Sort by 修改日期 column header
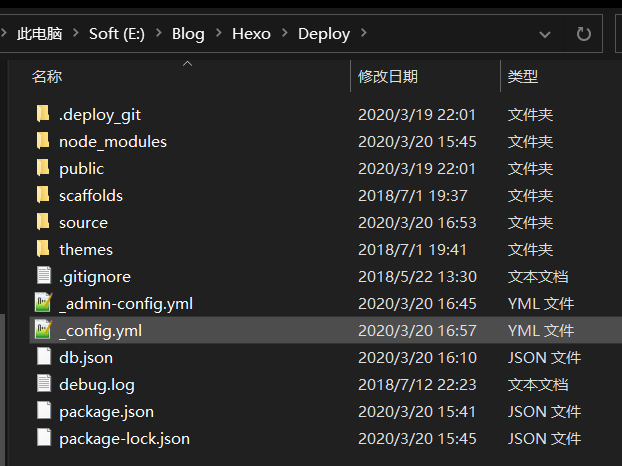This screenshot has width=622, height=466. tap(388, 76)
